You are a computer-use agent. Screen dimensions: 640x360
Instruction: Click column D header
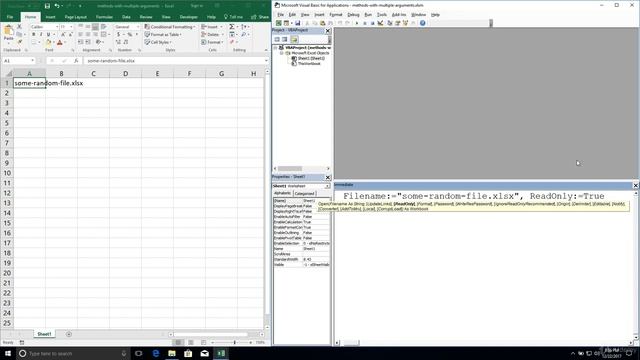pyautogui.click(x=125, y=73)
